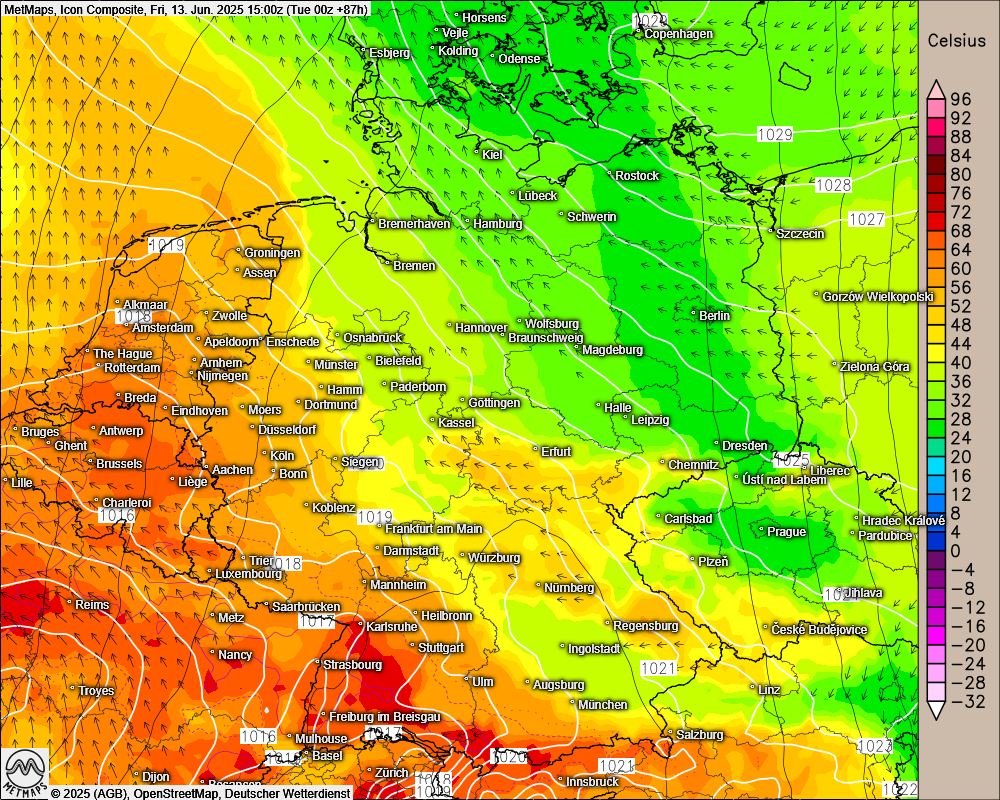The height and width of the screenshot is (800, 1000).
Task: Select the 1028 isobar label near Szczecin
Action: click(x=833, y=185)
